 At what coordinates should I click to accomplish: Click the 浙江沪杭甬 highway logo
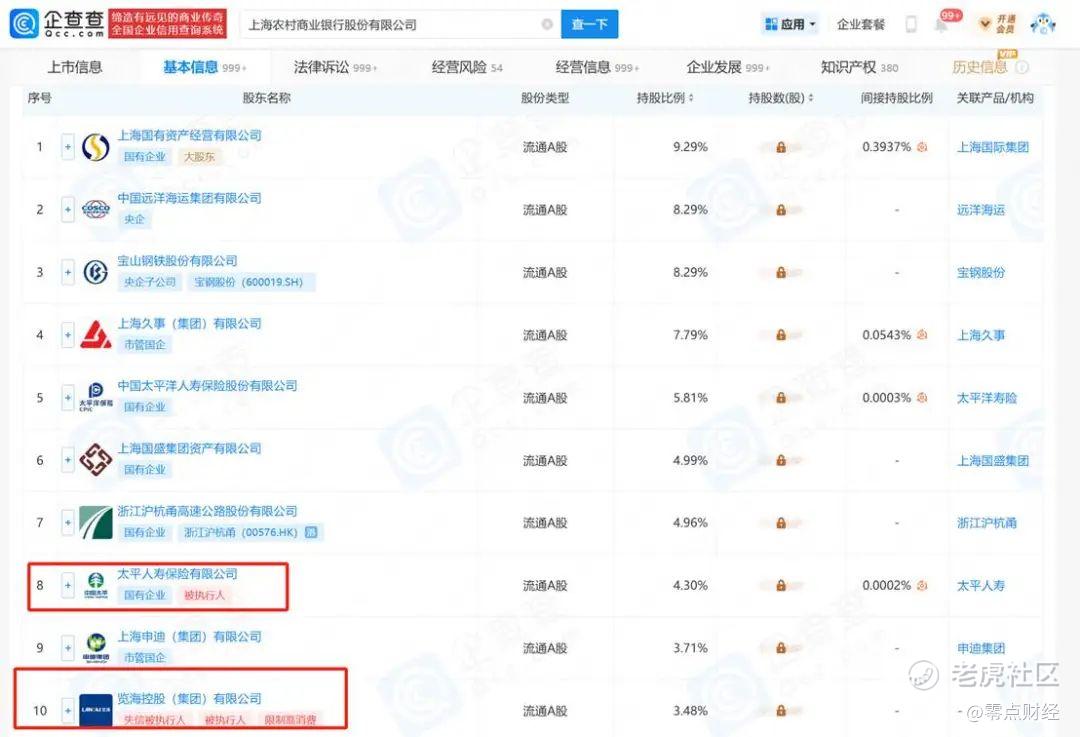[x=96, y=523]
